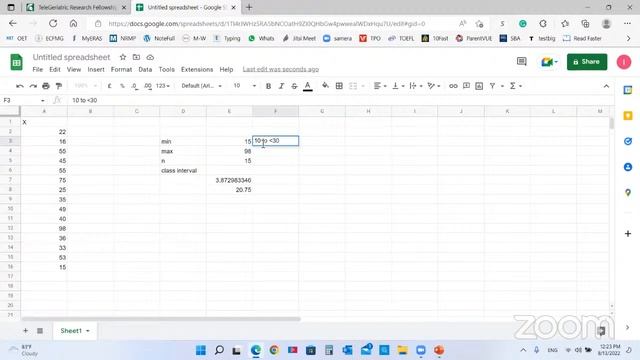This screenshot has height=360, width=640.
Task: Open the Windows Start menu
Action: coord(201,350)
